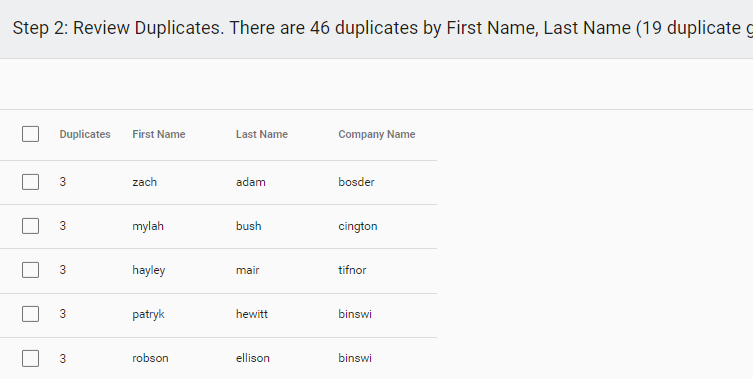
Task: Check the box for zach adam row
Action: click(x=30, y=182)
